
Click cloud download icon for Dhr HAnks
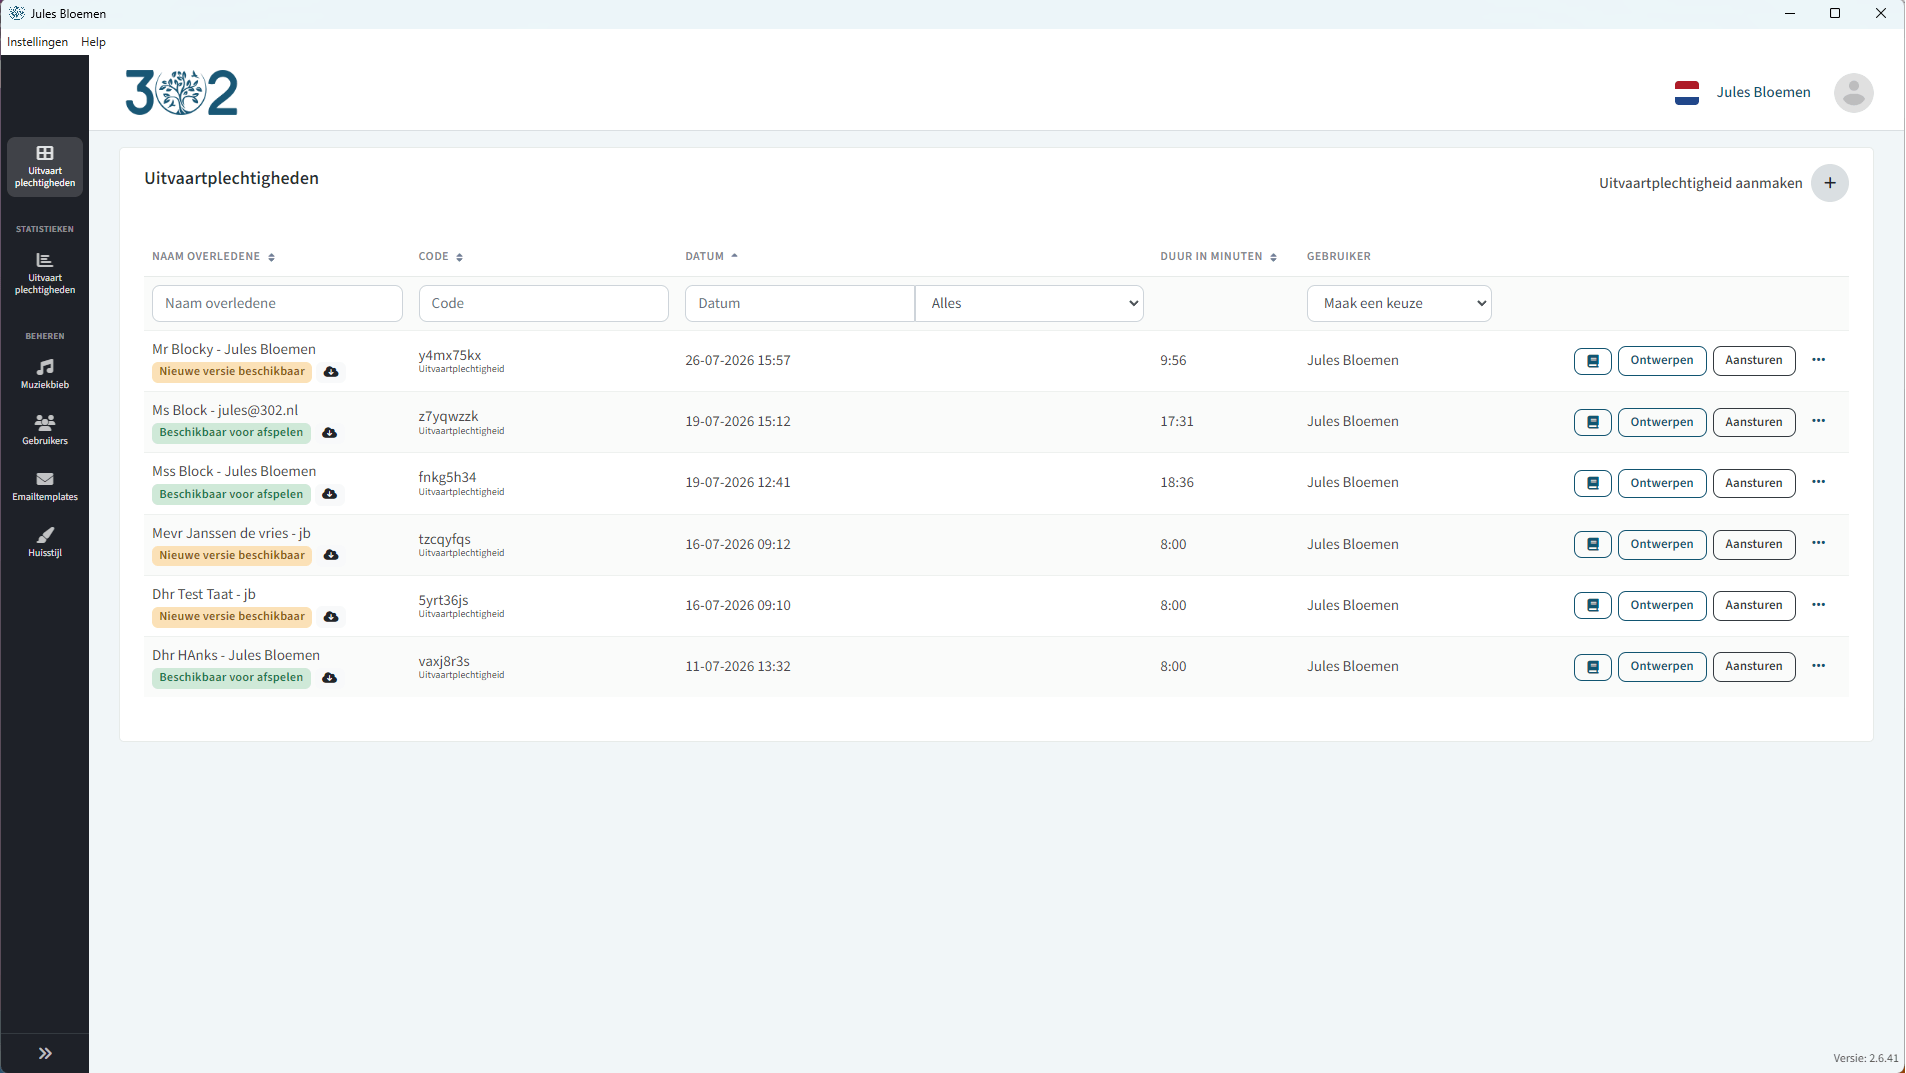[x=329, y=678]
